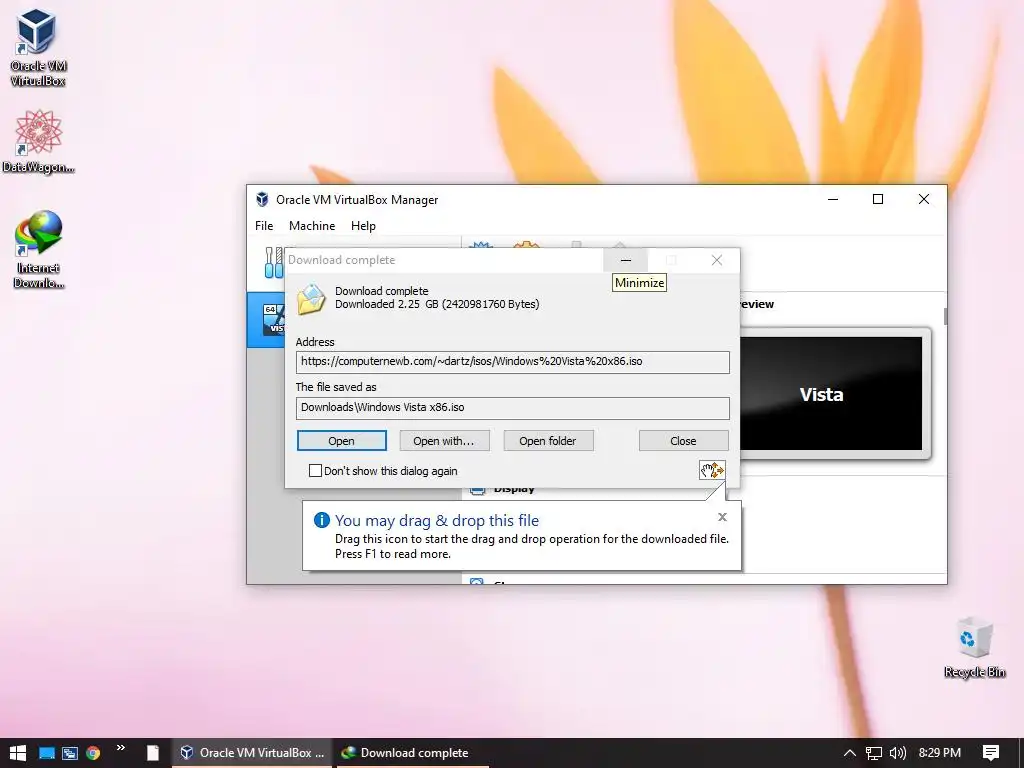
Task: Click the Vista preview thumbnail in VirtualBox
Action: tap(831, 393)
